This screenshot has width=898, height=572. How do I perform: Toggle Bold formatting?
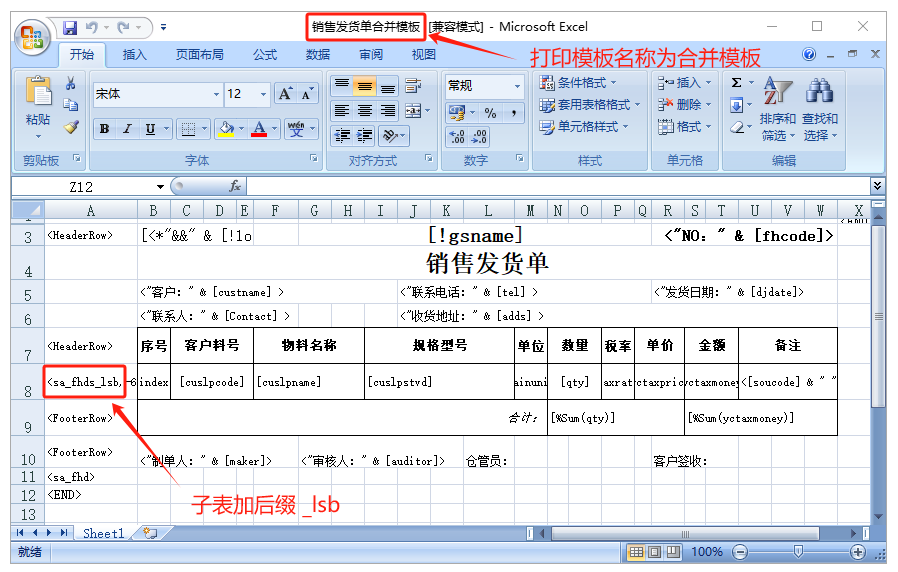(104, 129)
